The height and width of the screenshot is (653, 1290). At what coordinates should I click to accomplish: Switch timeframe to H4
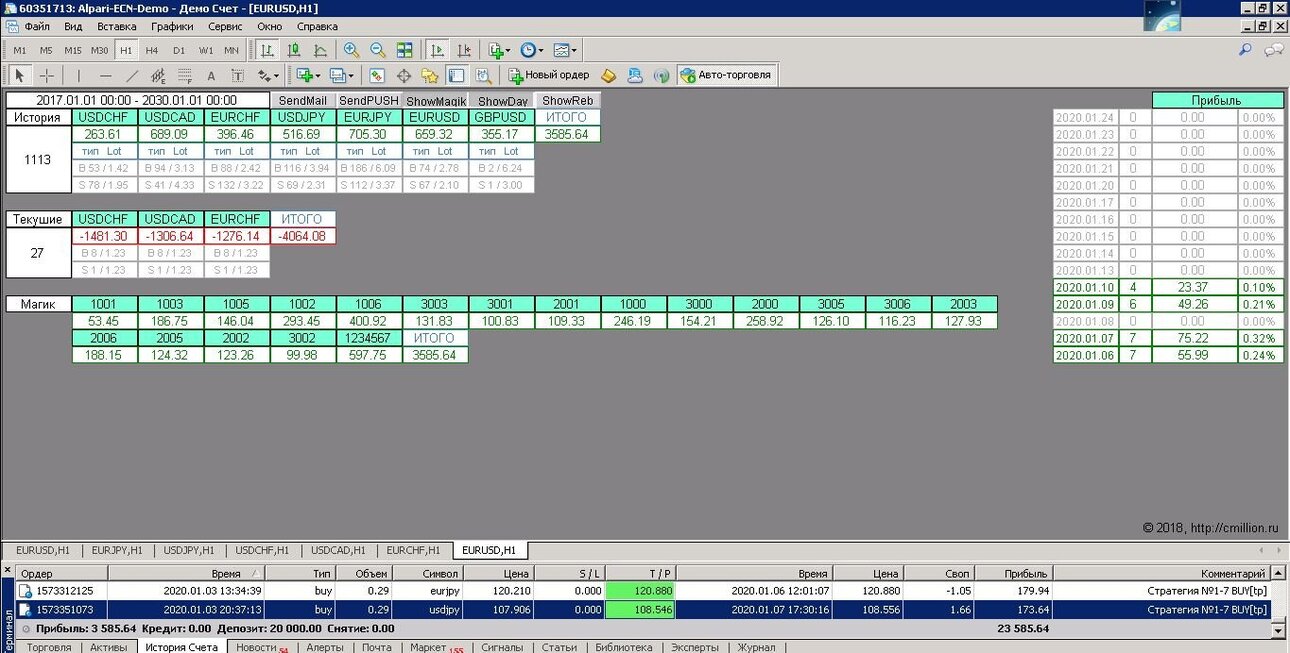(x=152, y=50)
